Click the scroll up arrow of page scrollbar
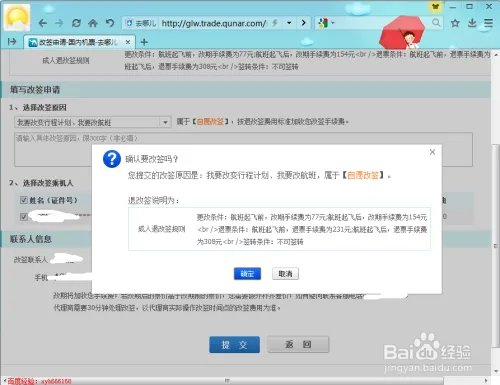 [496, 54]
